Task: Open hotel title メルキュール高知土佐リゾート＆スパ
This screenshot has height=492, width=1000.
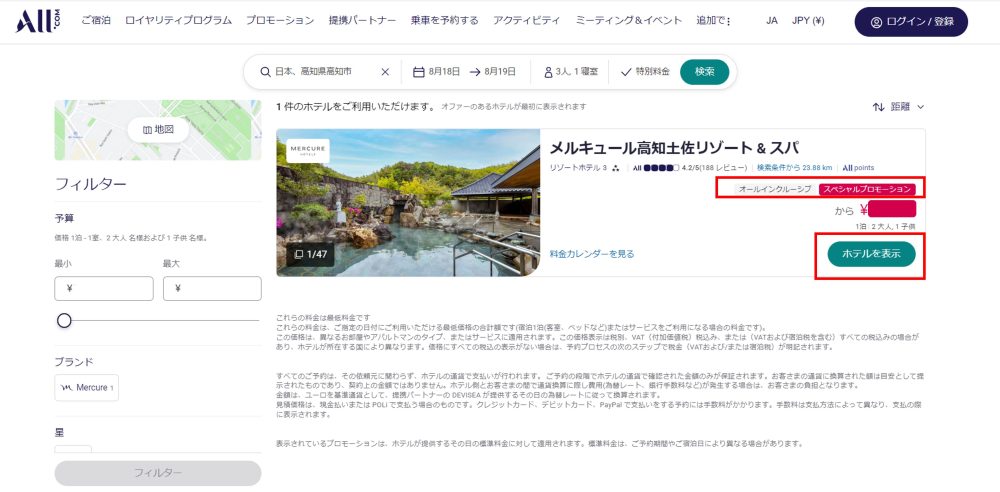Action: (675, 148)
